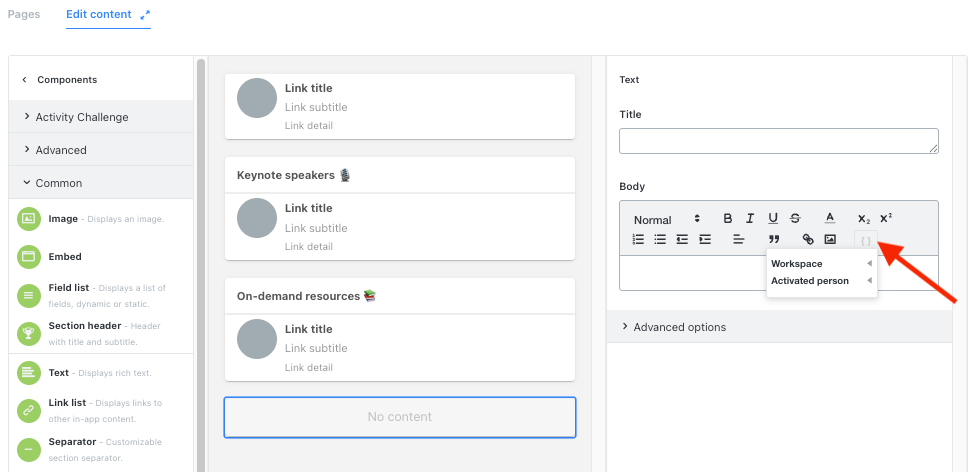The image size is (978, 472).
Task: Click avatar thumbnail under Keynote speakers
Action: (x=257, y=218)
